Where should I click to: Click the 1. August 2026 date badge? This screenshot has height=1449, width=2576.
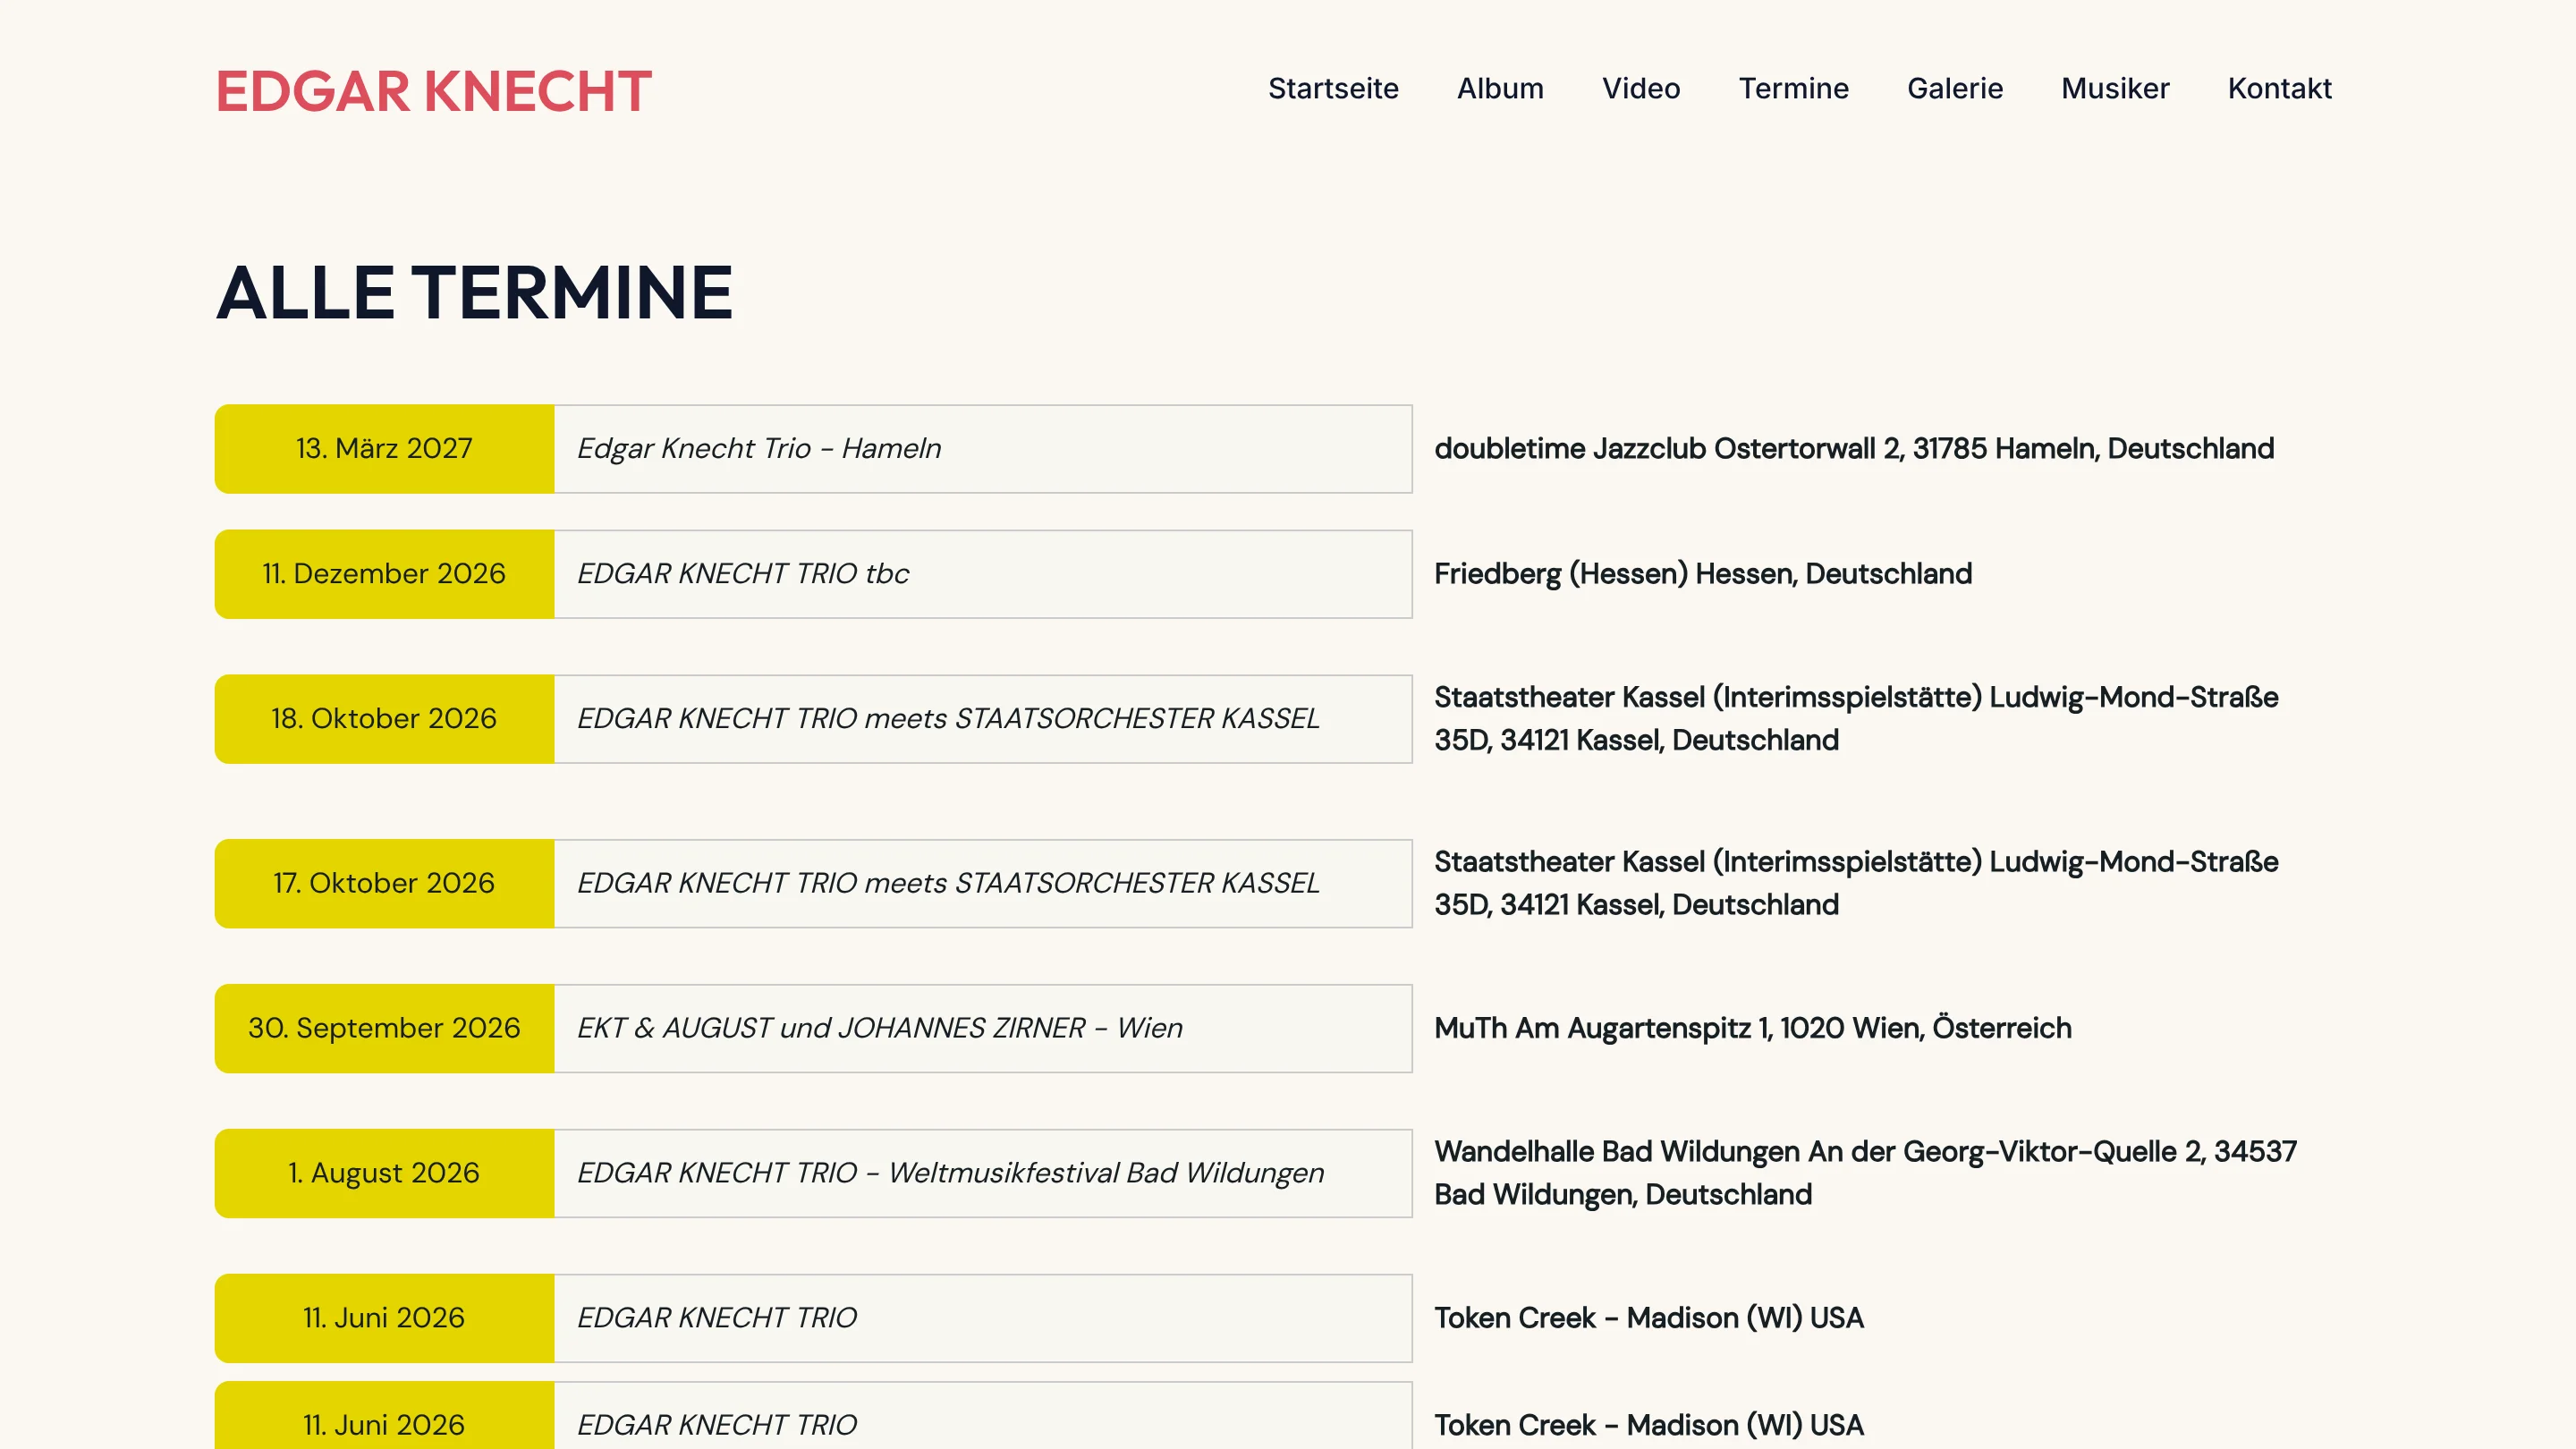pyautogui.click(x=384, y=1173)
